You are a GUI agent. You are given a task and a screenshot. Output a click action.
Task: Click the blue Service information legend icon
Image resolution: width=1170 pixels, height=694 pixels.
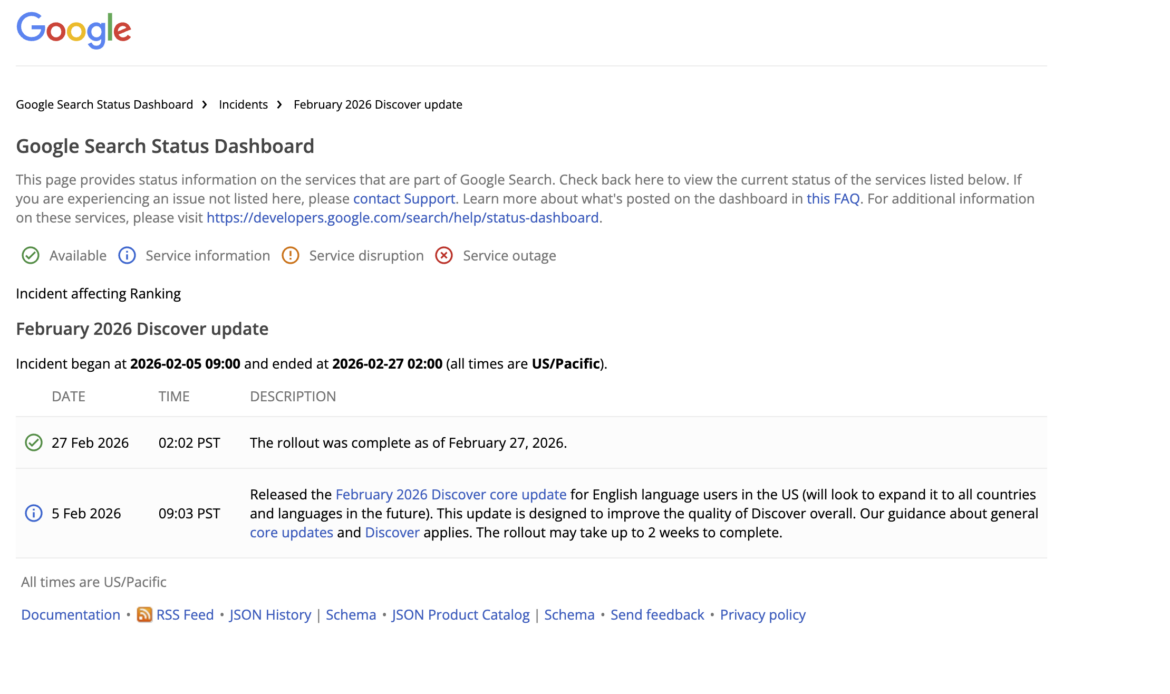pos(127,256)
